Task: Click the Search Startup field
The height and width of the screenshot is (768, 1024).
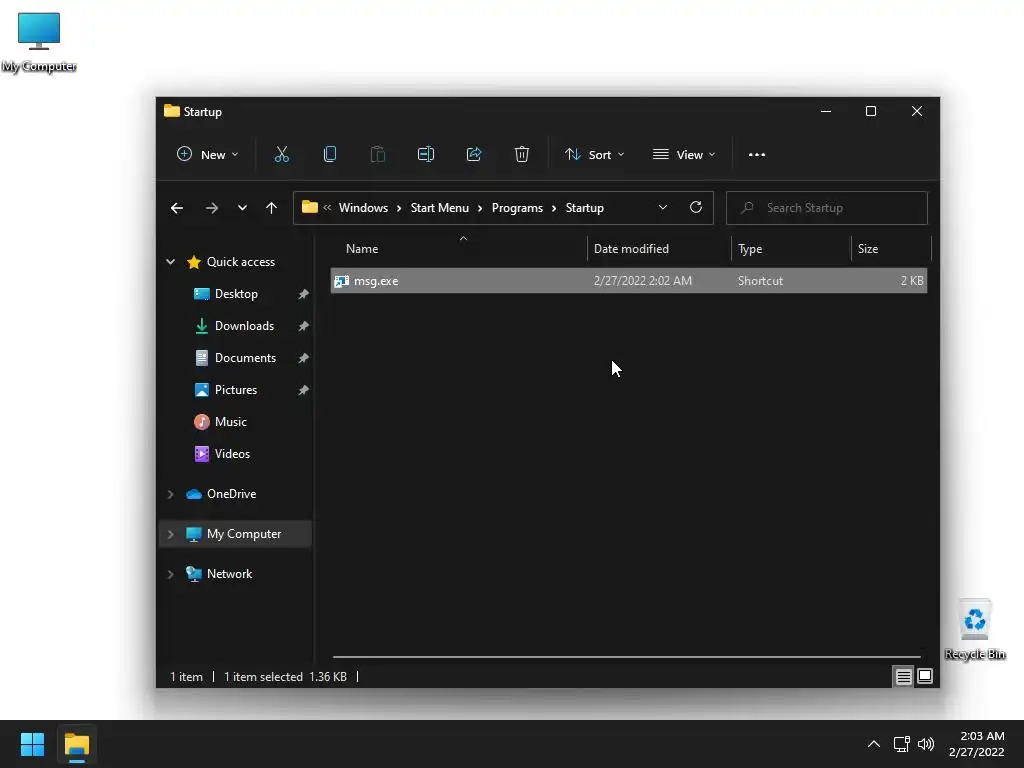Action: click(x=827, y=208)
